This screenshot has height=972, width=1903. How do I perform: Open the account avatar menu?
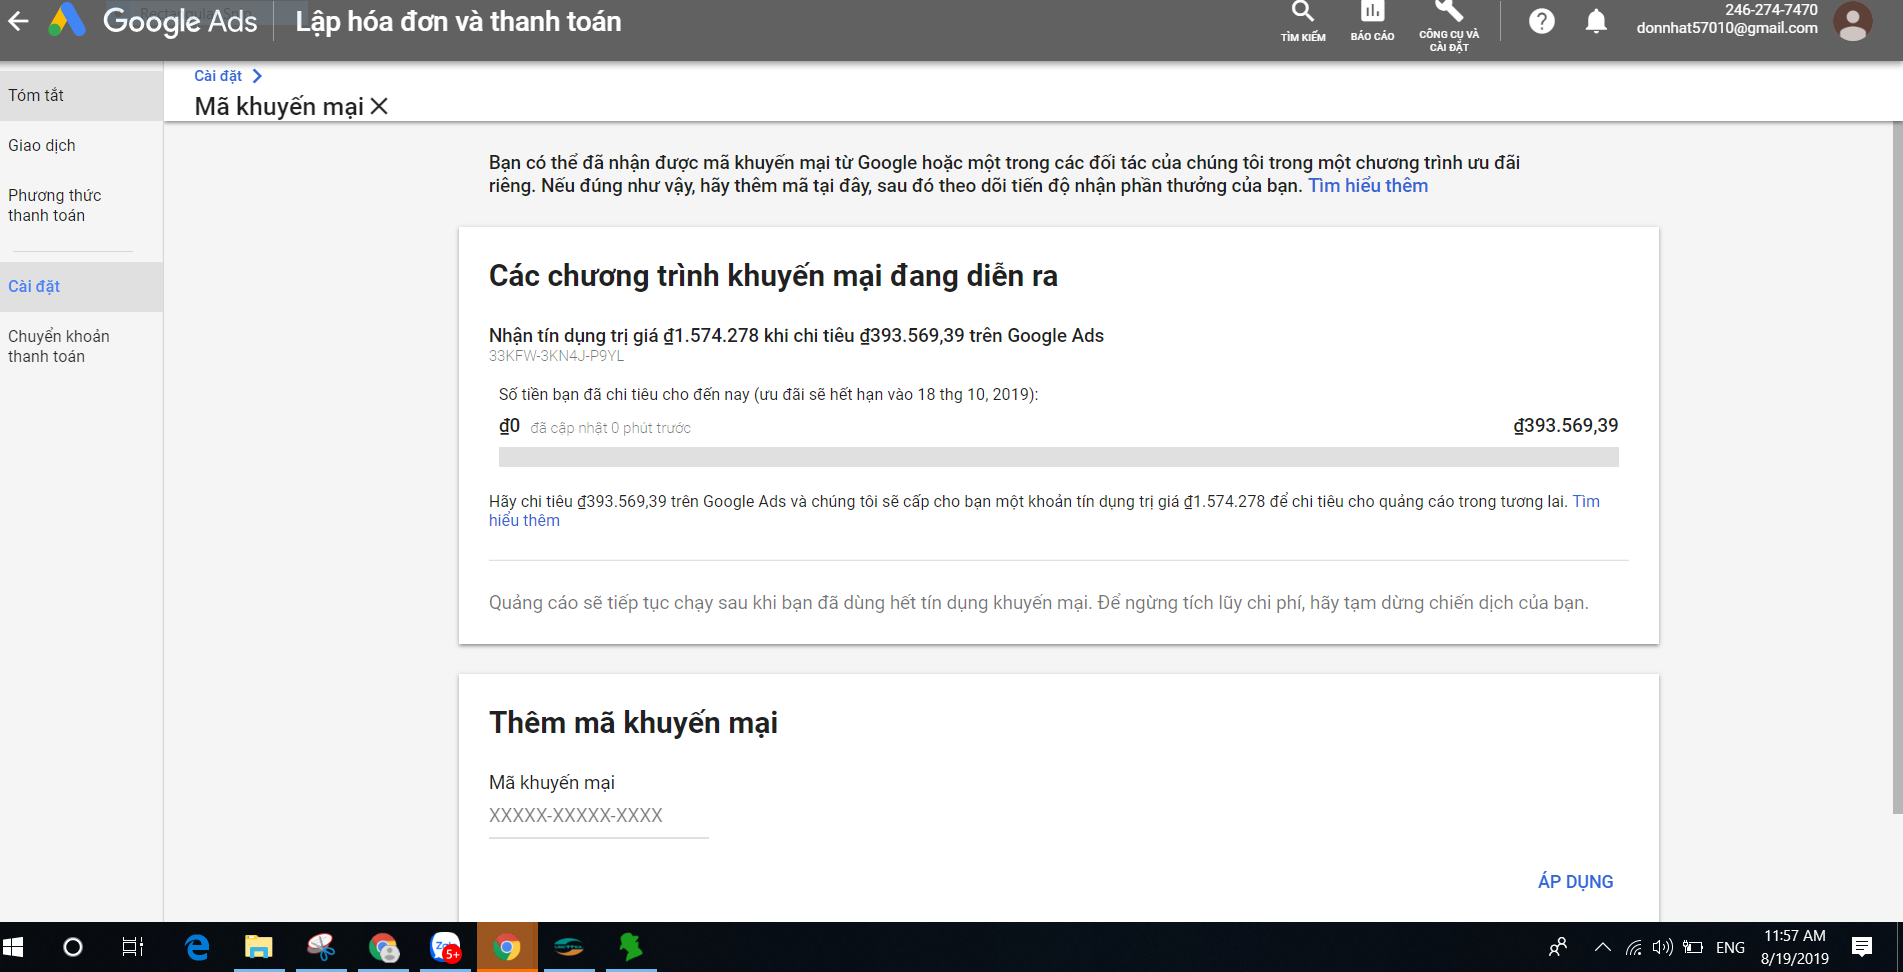click(1853, 22)
